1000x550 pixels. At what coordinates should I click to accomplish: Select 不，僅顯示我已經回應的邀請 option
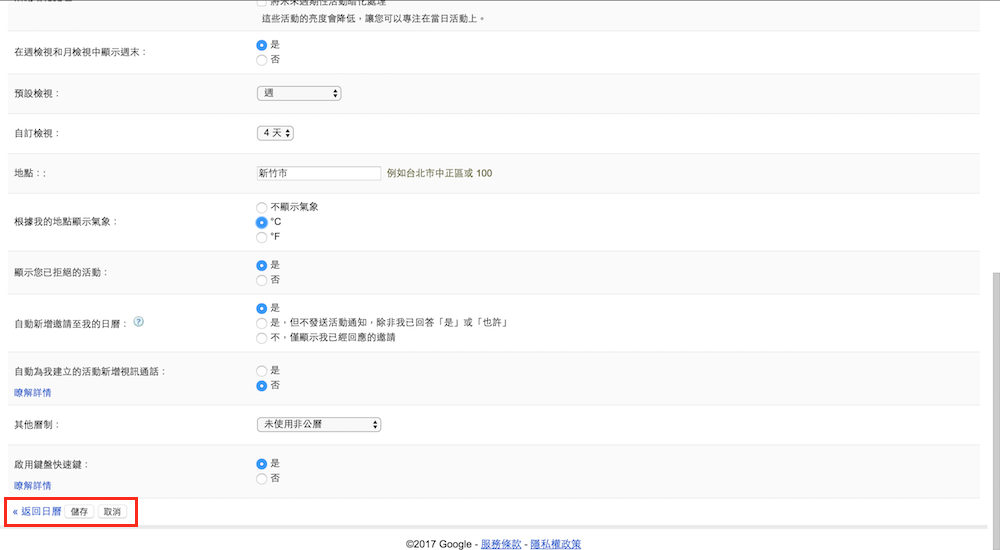[262, 338]
